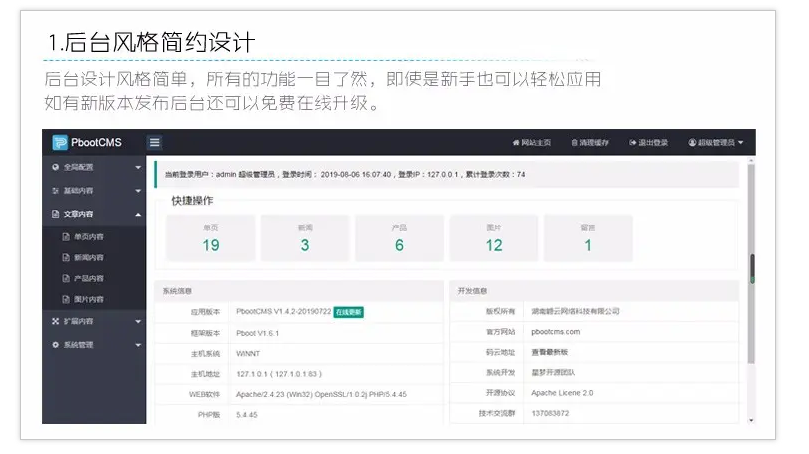809x454 pixels.
Task: Click the trash icon beside 清理缓存
Action: [x=574, y=143]
